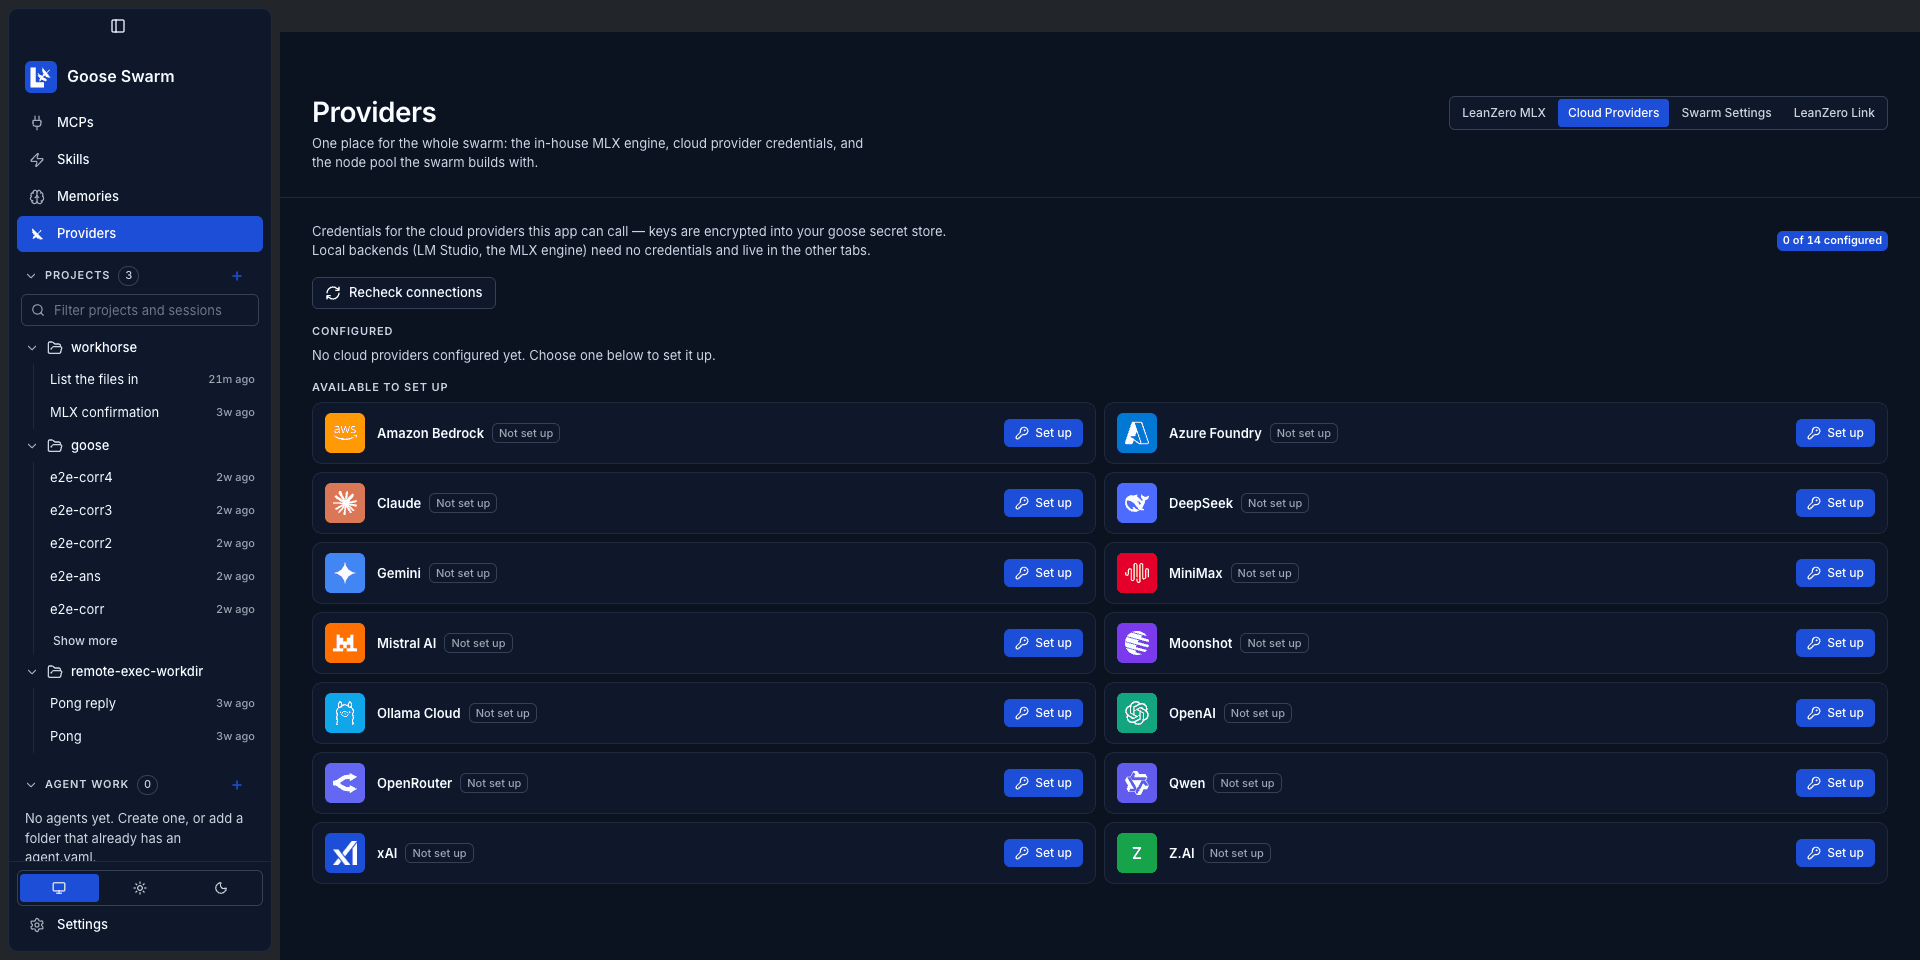Click the OpenRouter logo icon
The width and height of the screenshot is (1920, 960).
click(345, 783)
